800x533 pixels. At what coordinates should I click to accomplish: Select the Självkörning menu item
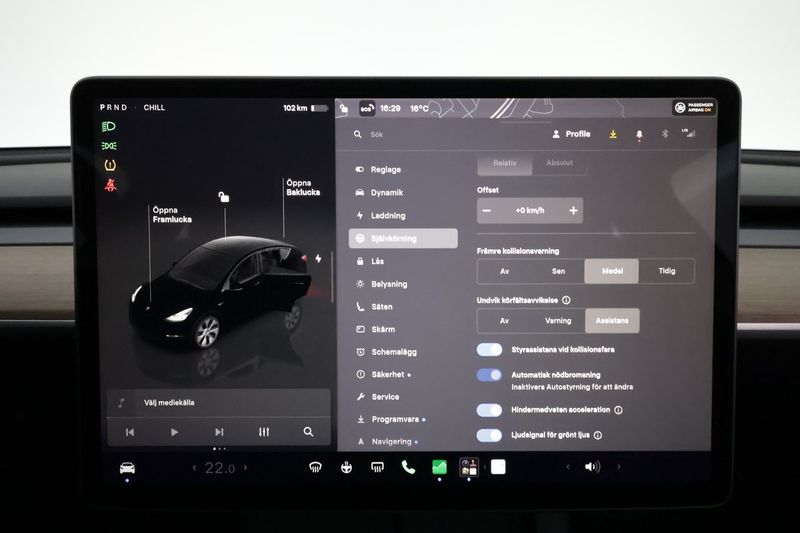tap(403, 238)
